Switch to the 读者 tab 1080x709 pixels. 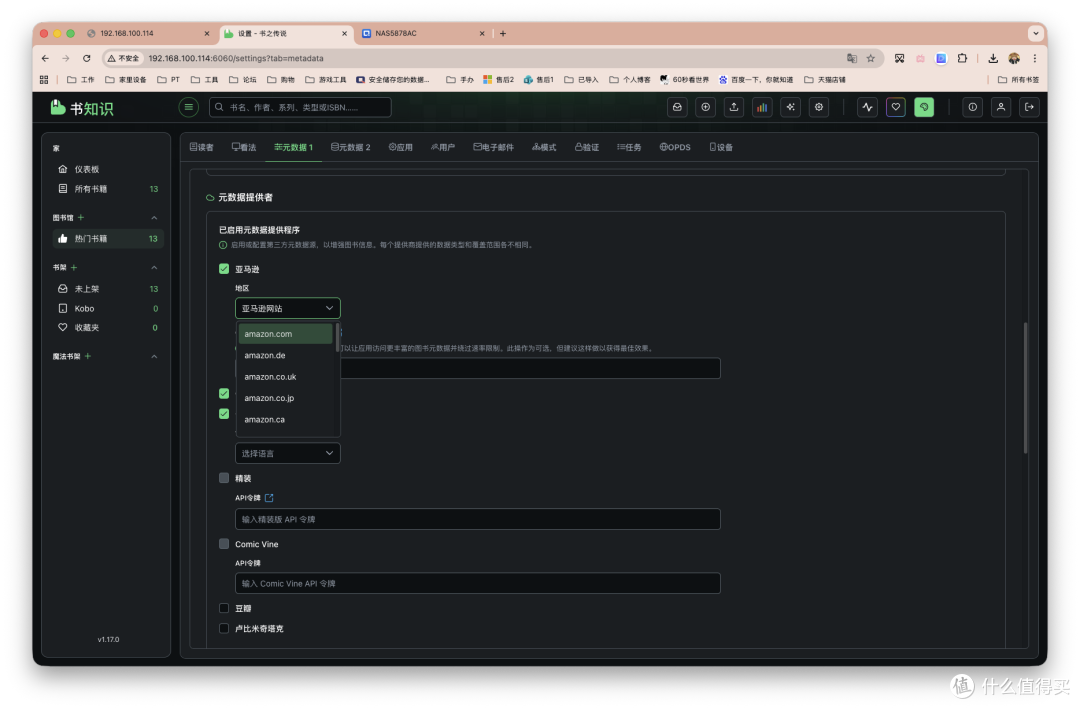click(202, 147)
